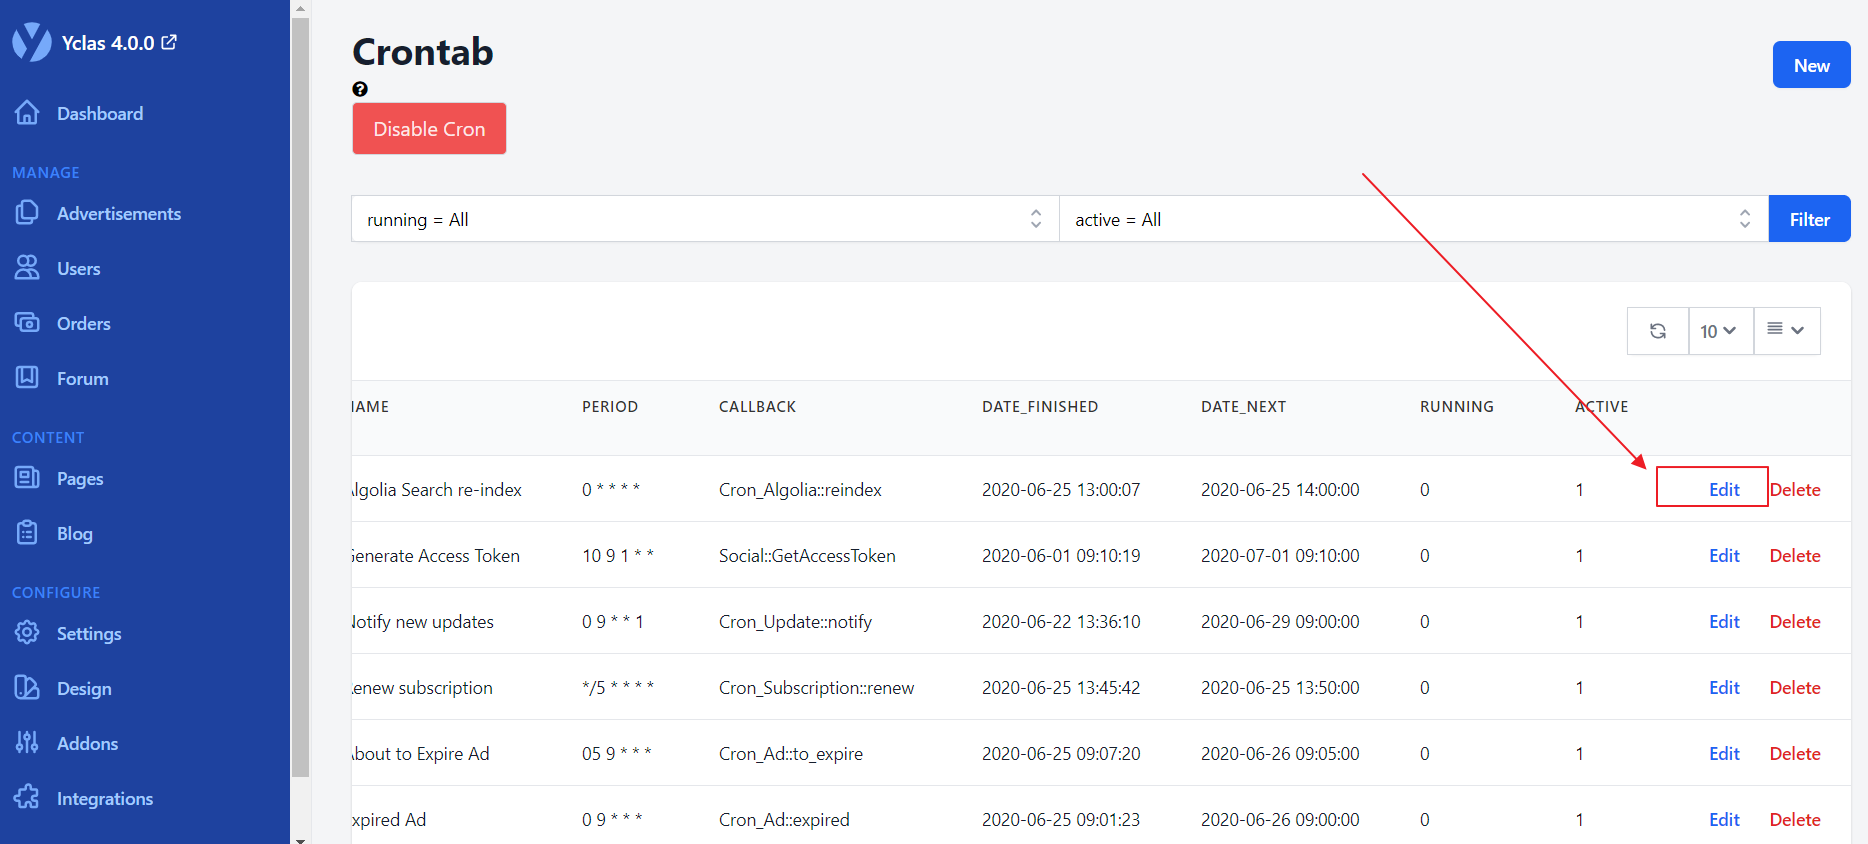Delete the Renew subscription cron

coord(1795,687)
